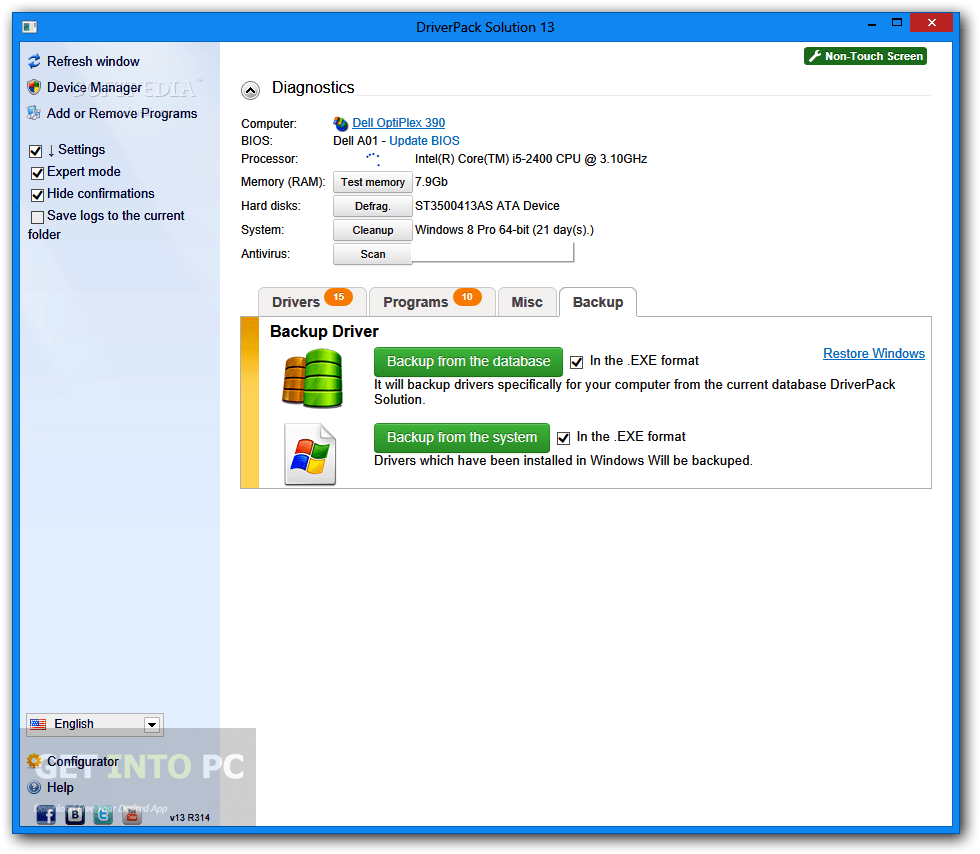
Task: Open the Facebook icon at bottom left
Action: (x=45, y=814)
